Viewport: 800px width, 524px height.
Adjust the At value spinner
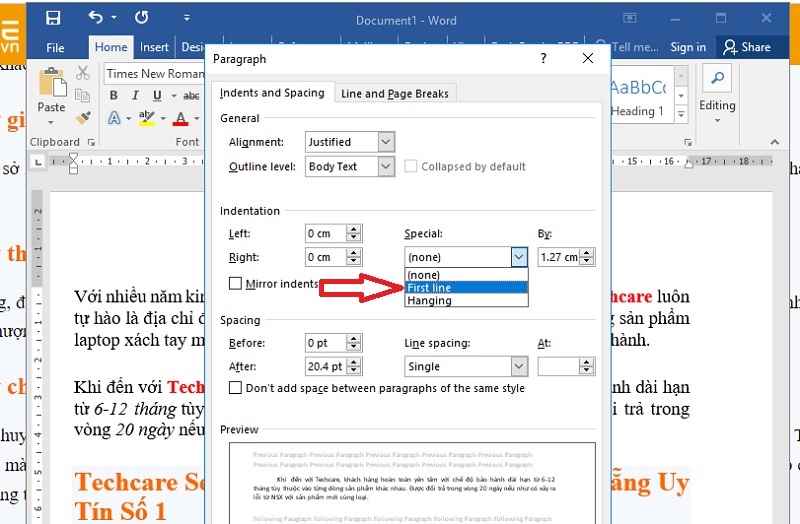pos(587,366)
